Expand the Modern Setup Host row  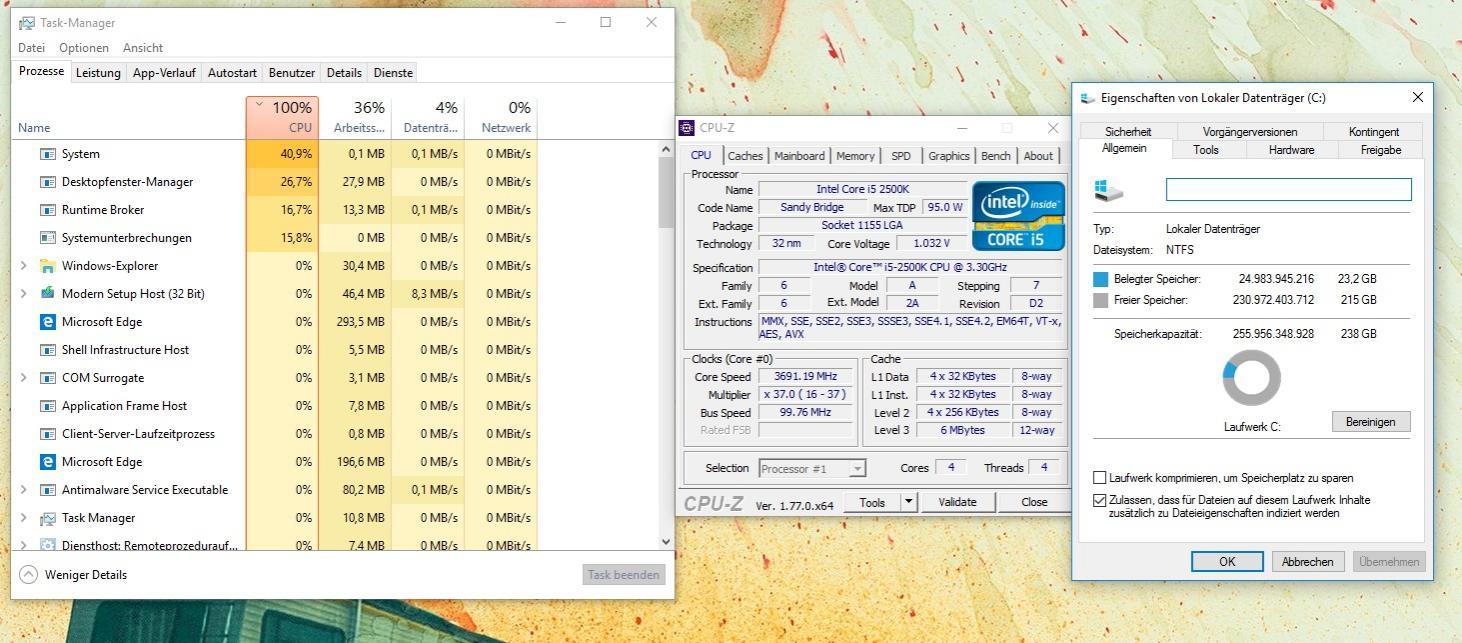[x=24, y=294]
